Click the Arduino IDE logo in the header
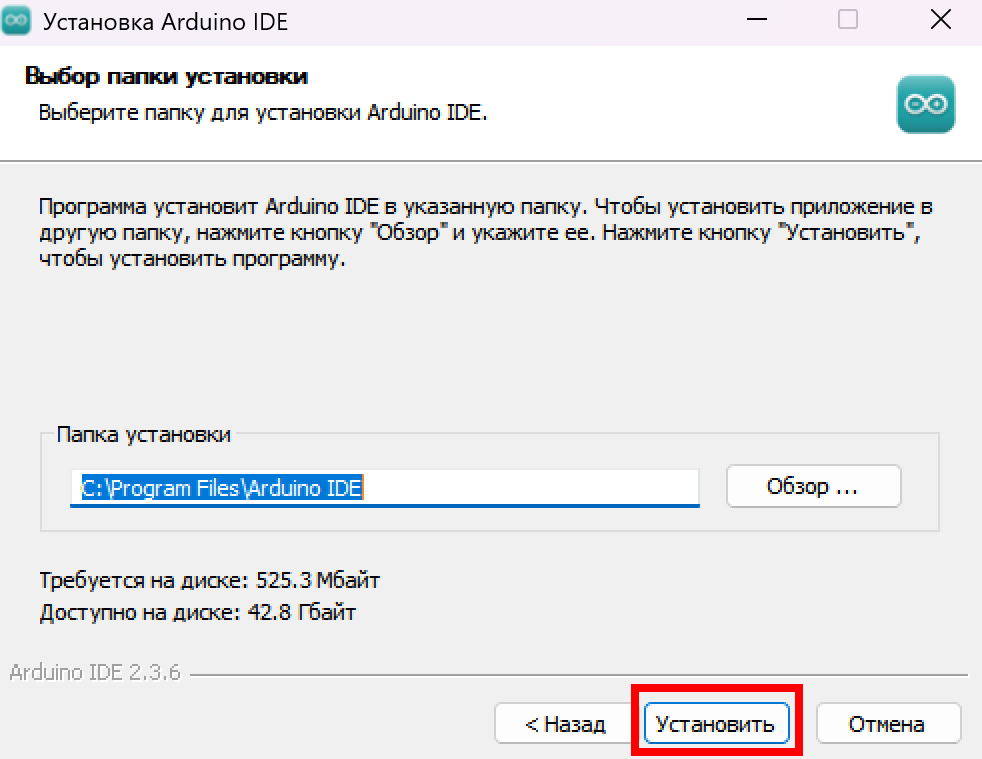This screenshot has height=759, width=982. coord(925,103)
